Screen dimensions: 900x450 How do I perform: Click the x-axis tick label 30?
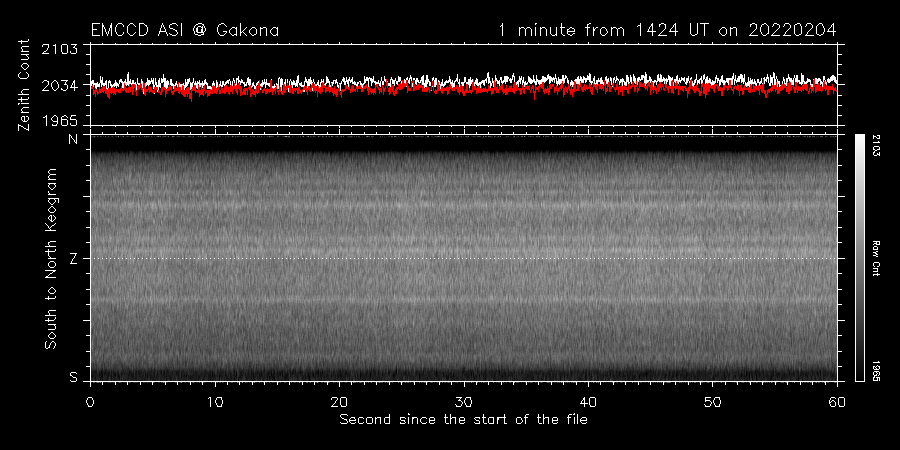tap(464, 401)
